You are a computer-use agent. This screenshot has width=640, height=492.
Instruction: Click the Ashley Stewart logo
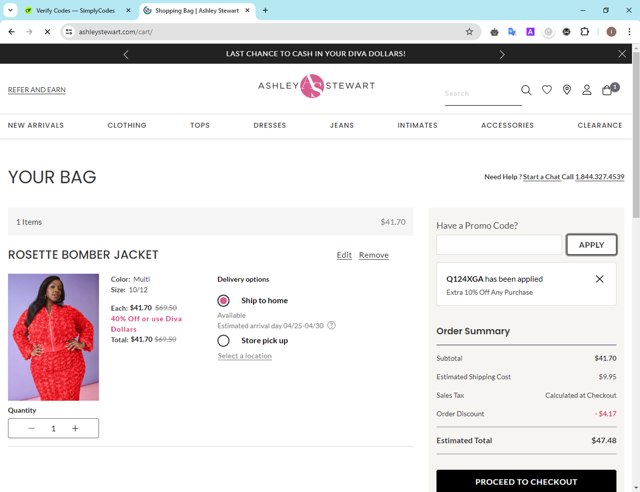tap(316, 86)
